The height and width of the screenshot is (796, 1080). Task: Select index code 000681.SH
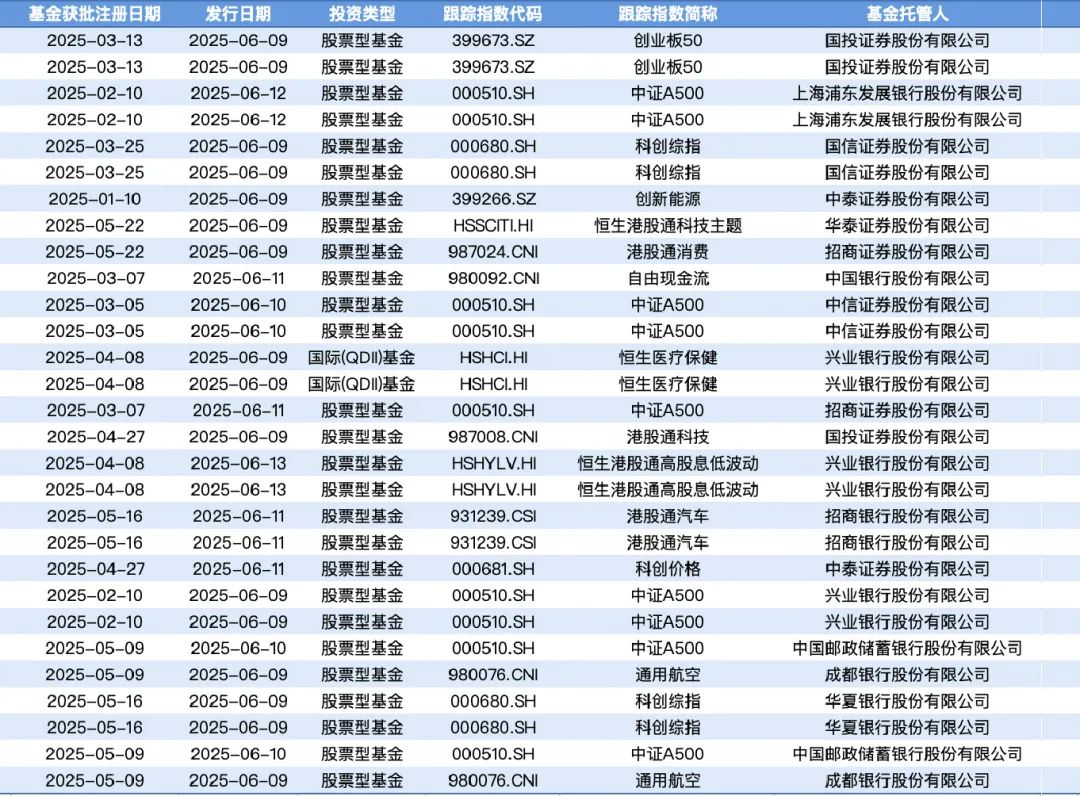coord(492,569)
